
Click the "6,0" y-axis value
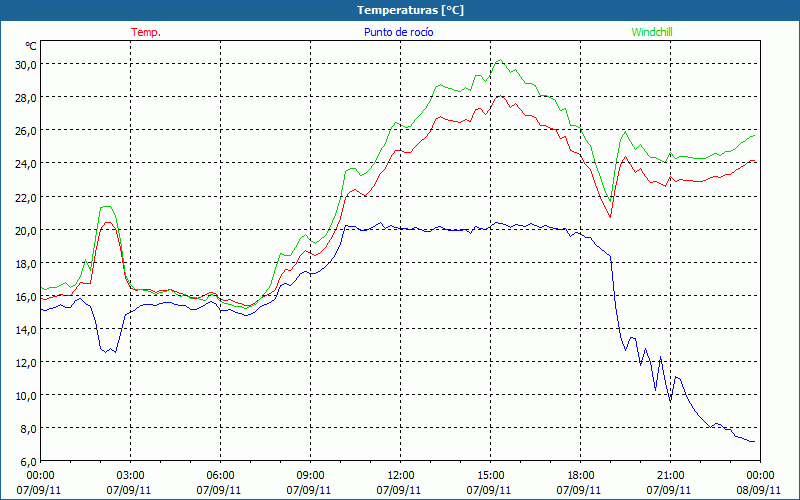coord(28,462)
